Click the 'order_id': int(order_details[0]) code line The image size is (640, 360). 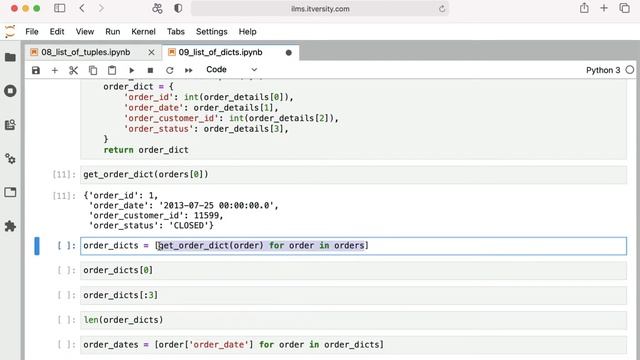(209, 97)
